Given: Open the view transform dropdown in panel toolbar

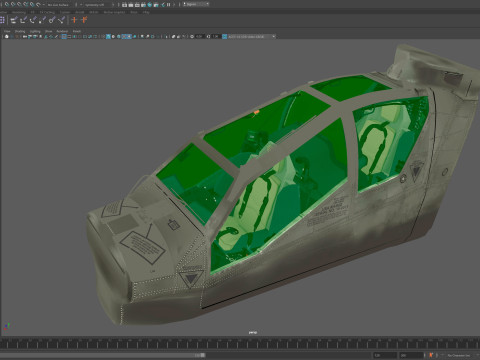Looking at the screenshot, I should coord(252,36).
